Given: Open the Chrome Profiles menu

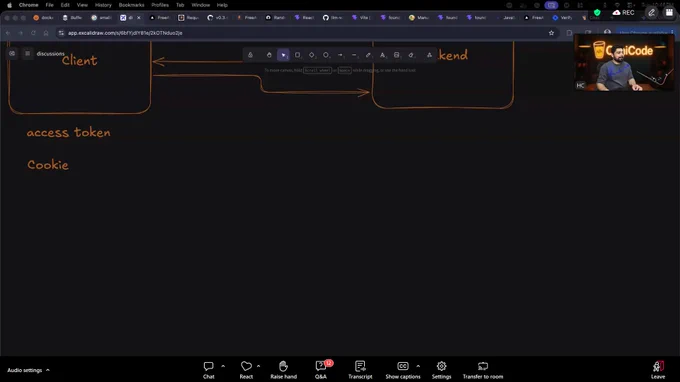Looking at the screenshot, I should pyautogui.click(x=160, y=5).
